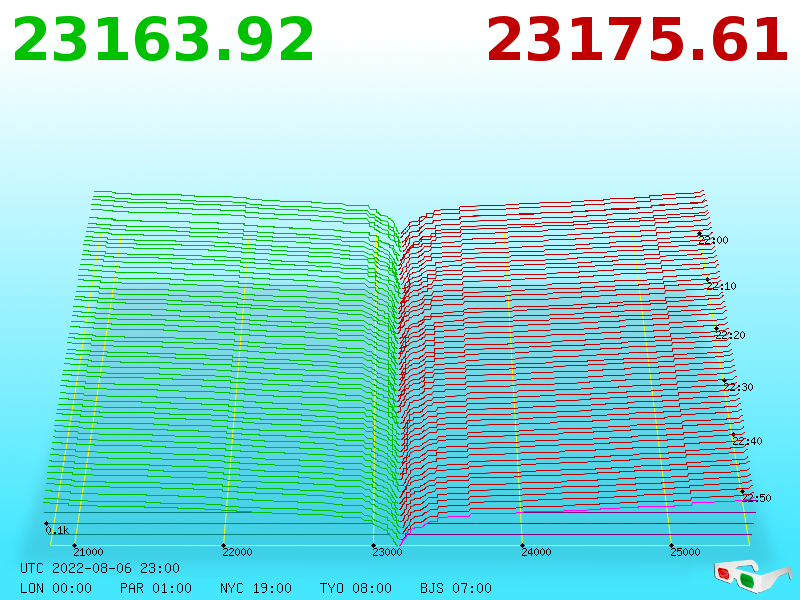
Task: Click the NYC 19:00 clock
Action: [256, 588]
